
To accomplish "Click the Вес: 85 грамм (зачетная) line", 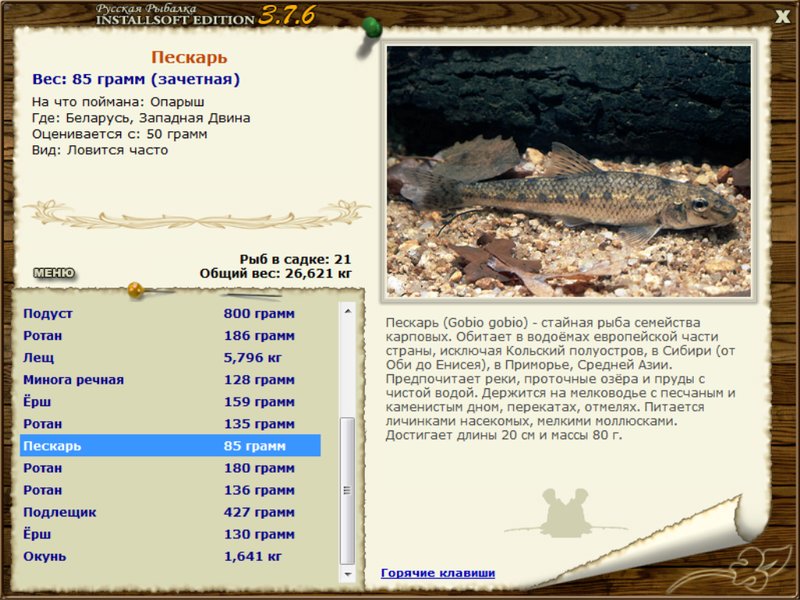I will [x=136, y=79].
